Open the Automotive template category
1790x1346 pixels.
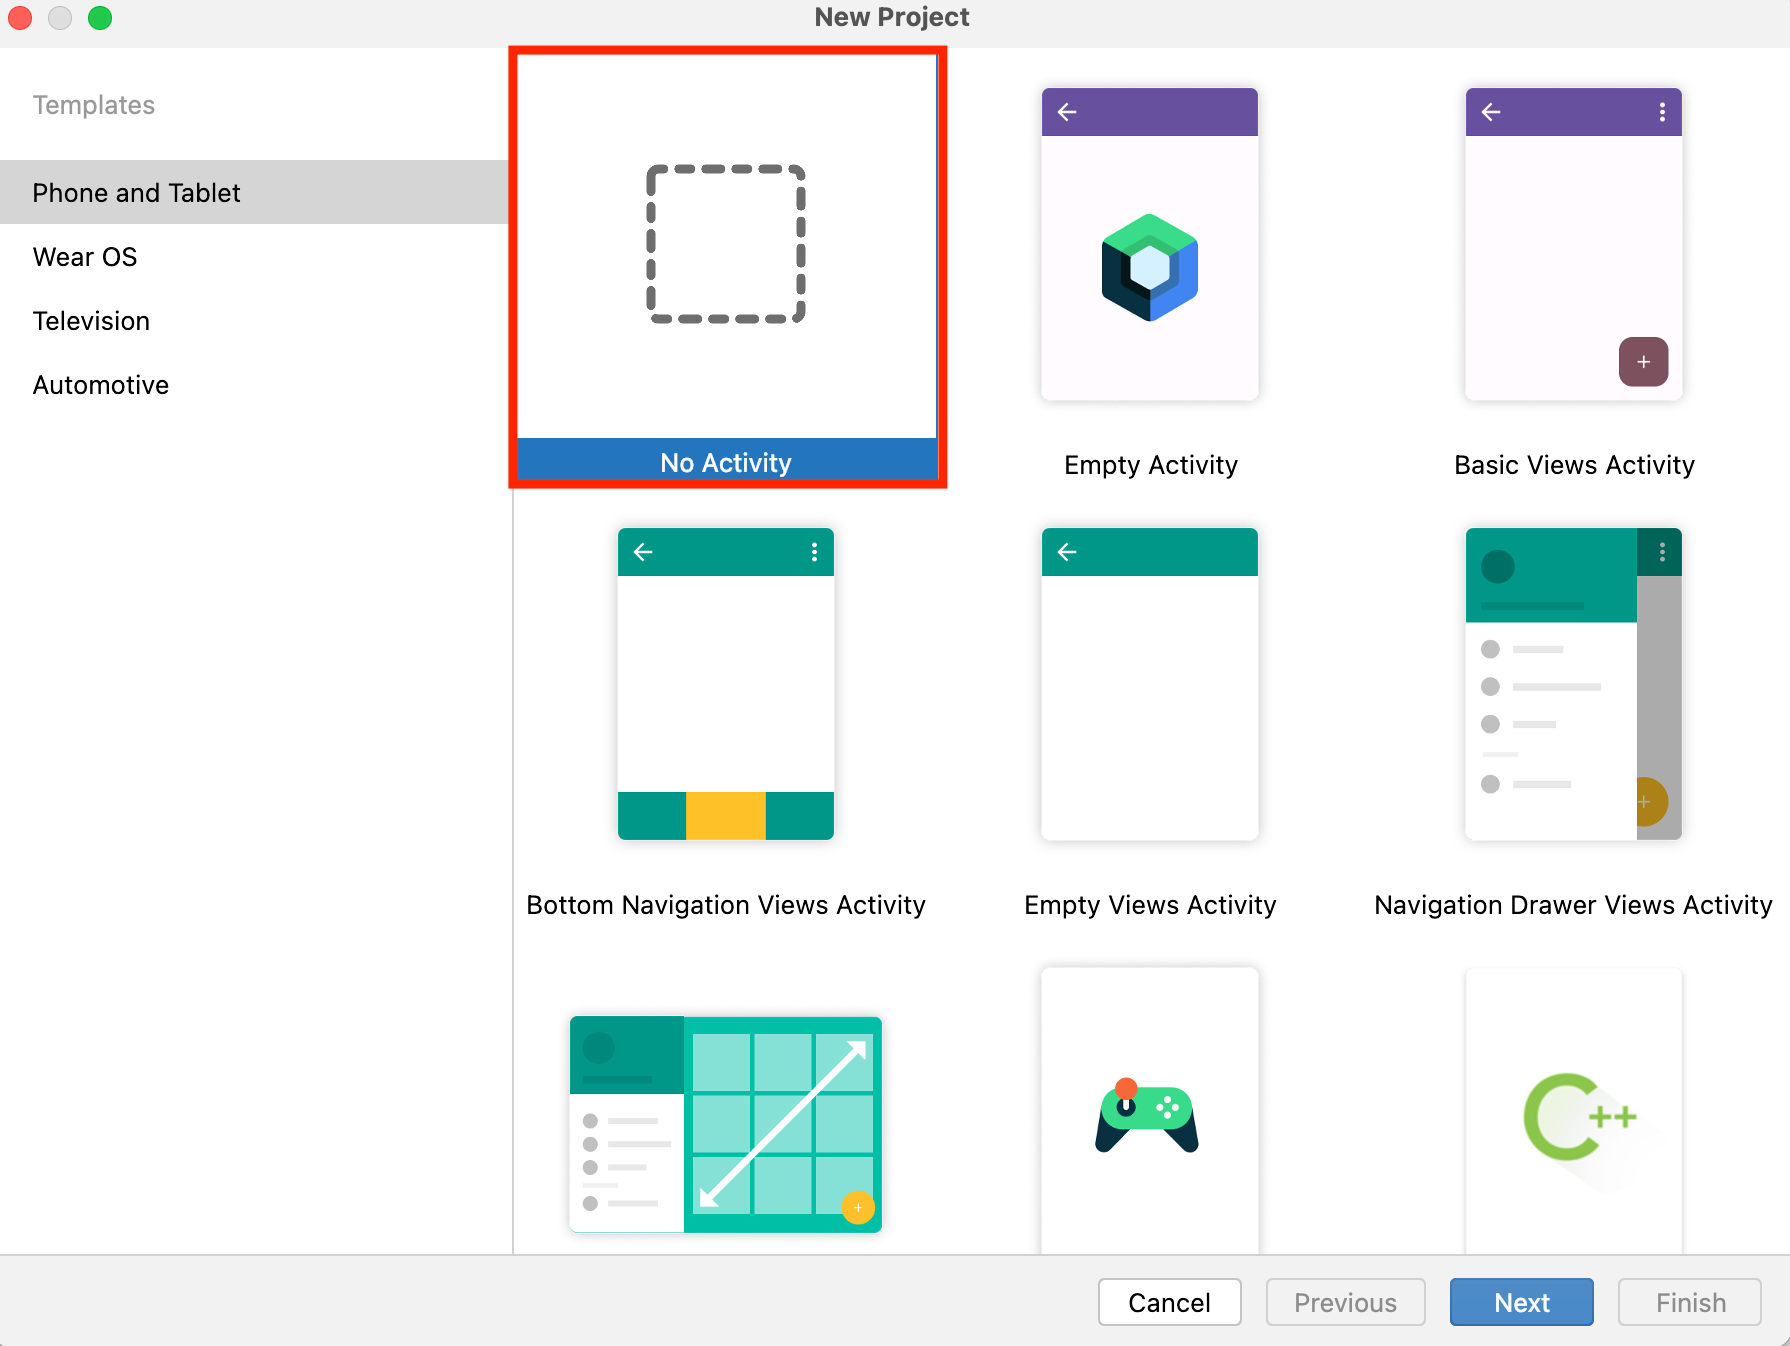point(101,385)
